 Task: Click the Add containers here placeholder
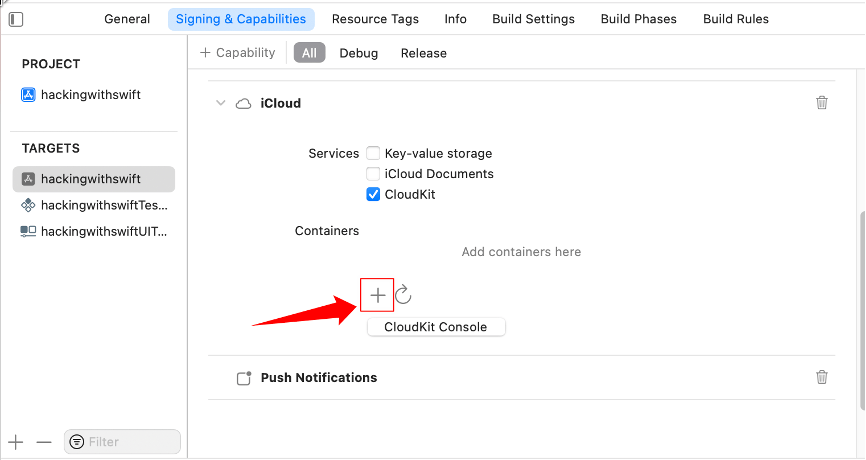click(x=521, y=252)
